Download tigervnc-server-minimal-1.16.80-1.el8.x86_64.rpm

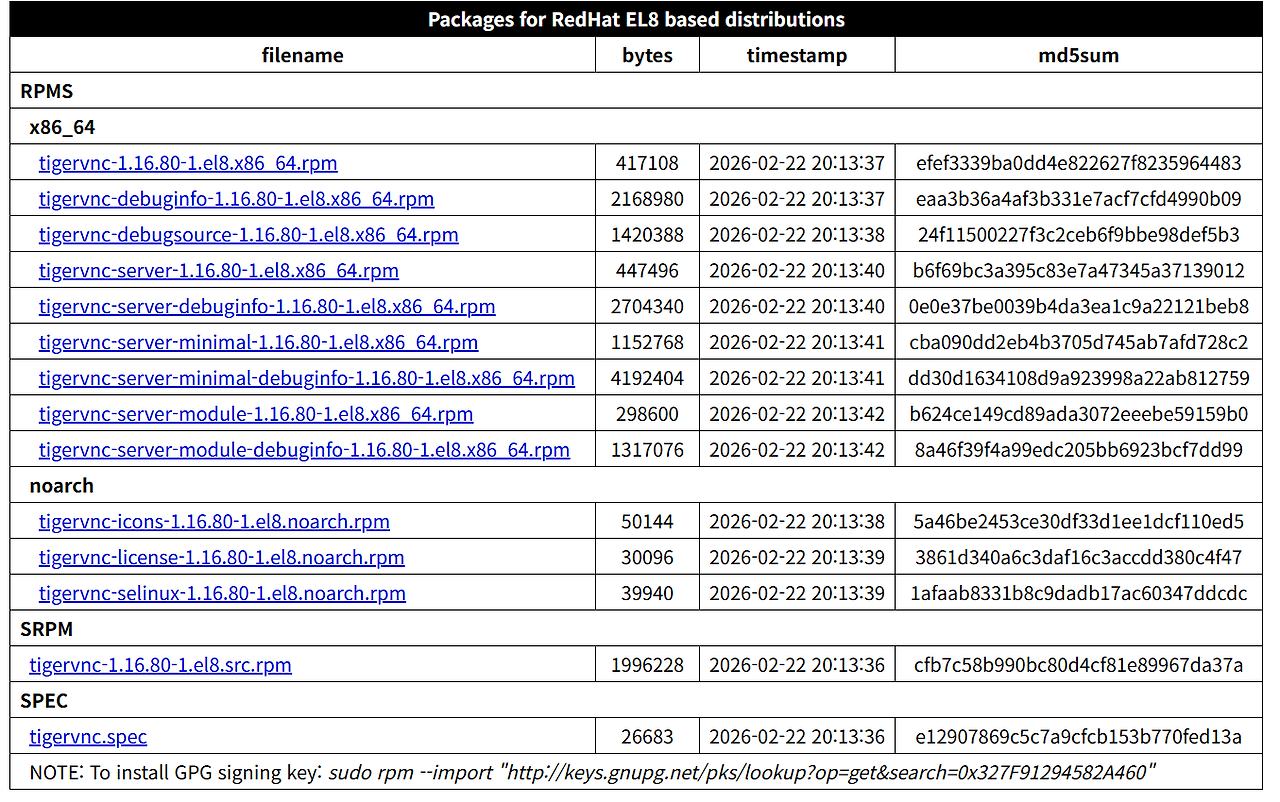[x=259, y=343]
